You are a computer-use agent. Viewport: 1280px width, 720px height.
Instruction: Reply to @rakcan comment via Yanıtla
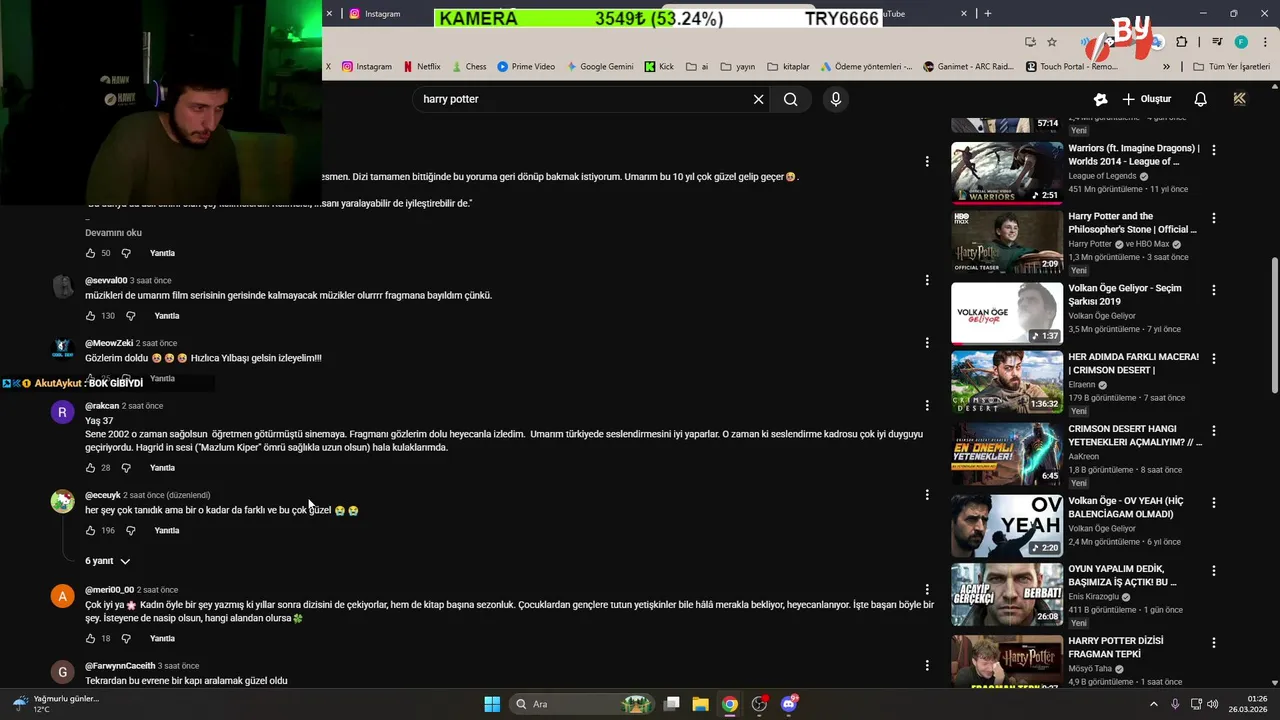point(162,468)
